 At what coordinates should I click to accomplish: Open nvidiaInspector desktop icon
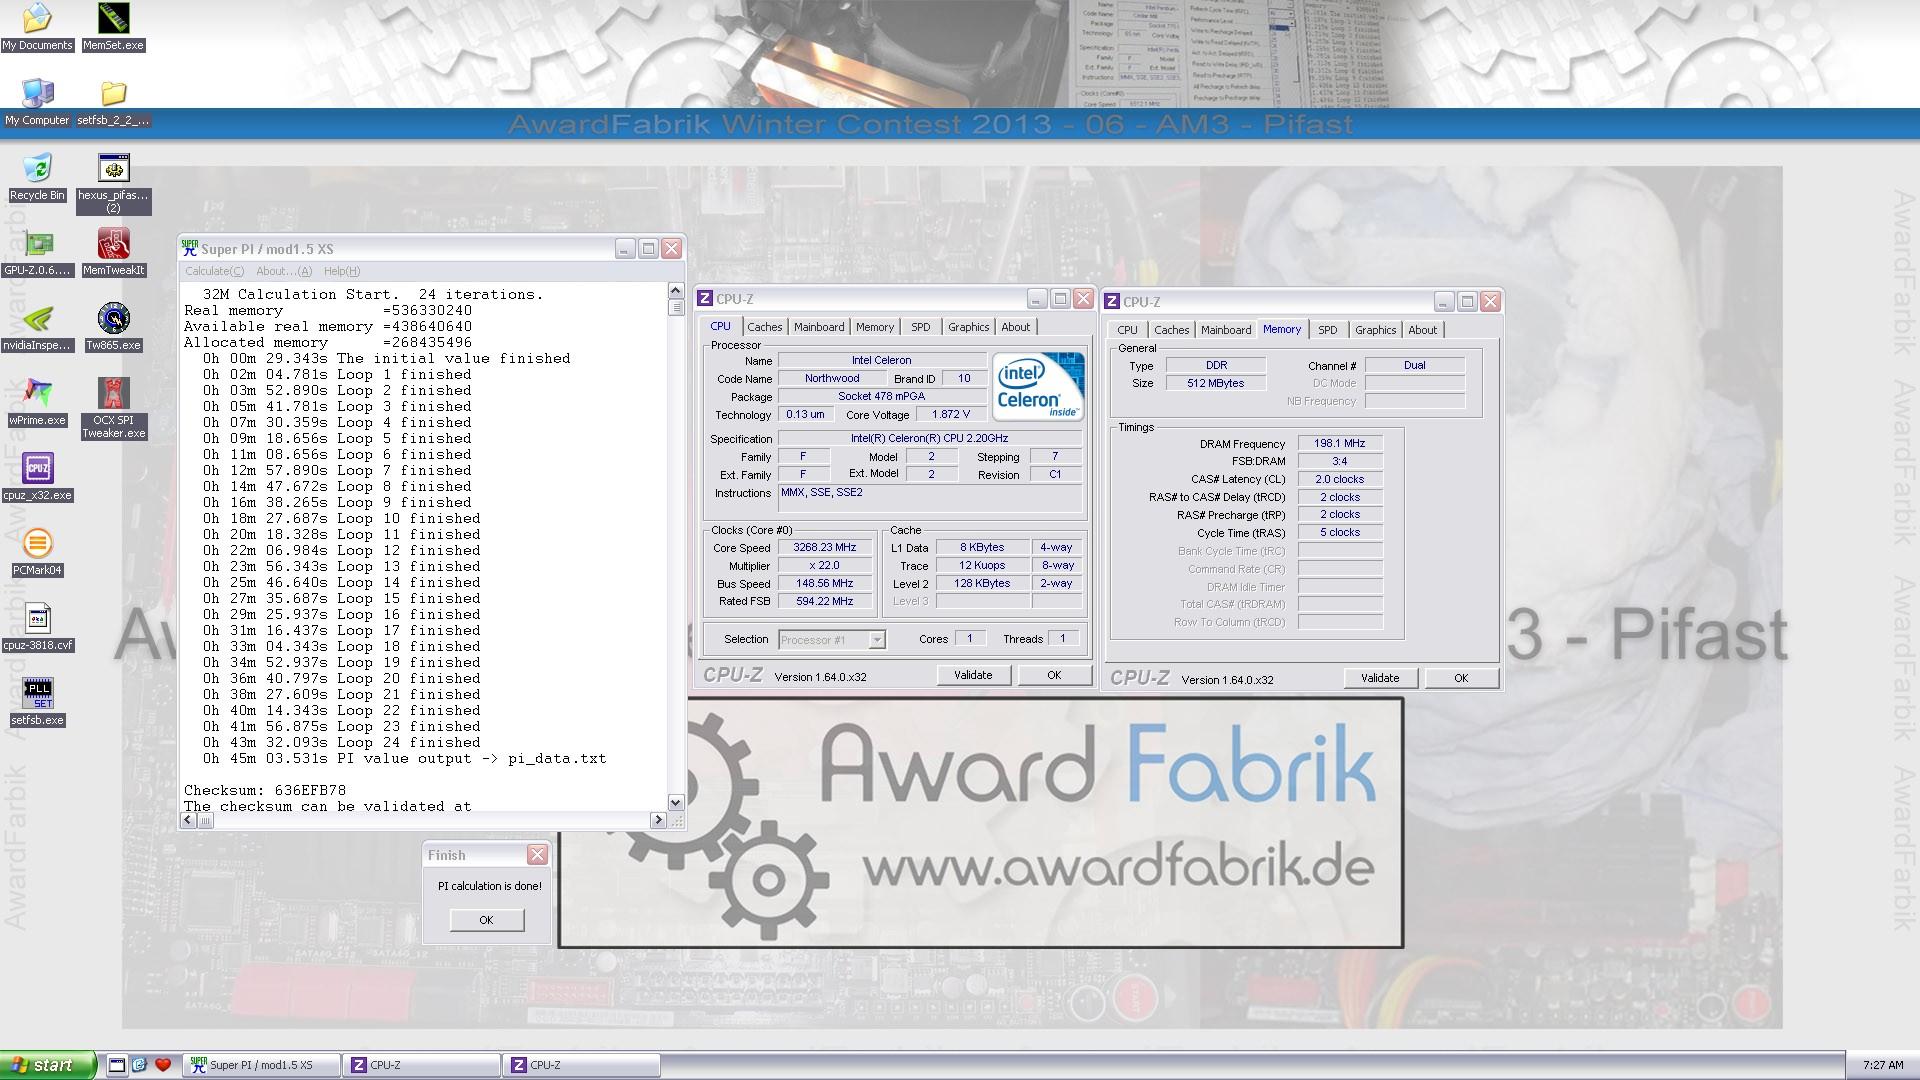[x=37, y=327]
